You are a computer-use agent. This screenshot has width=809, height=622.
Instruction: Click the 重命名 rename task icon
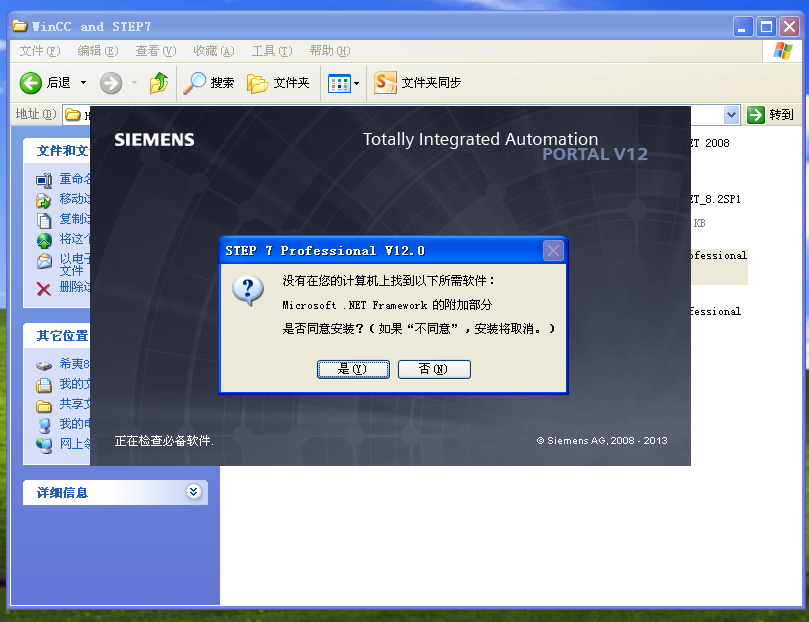point(44,180)
